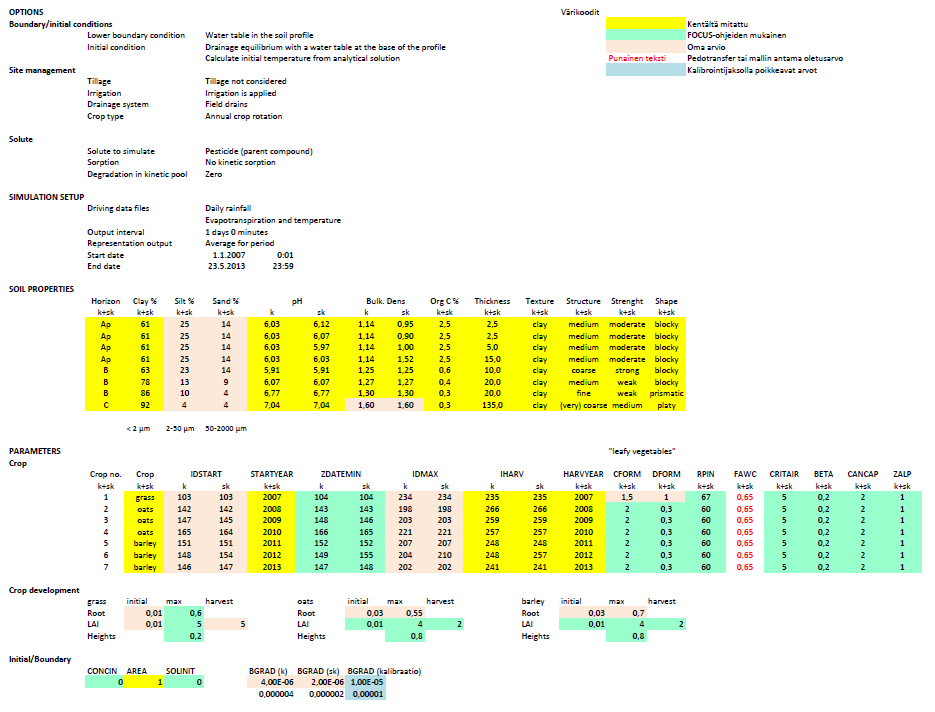This screenshot has height=712, width=935.
Task: Click the '1,00E-05' calibration cell
Action: [366, 682]
